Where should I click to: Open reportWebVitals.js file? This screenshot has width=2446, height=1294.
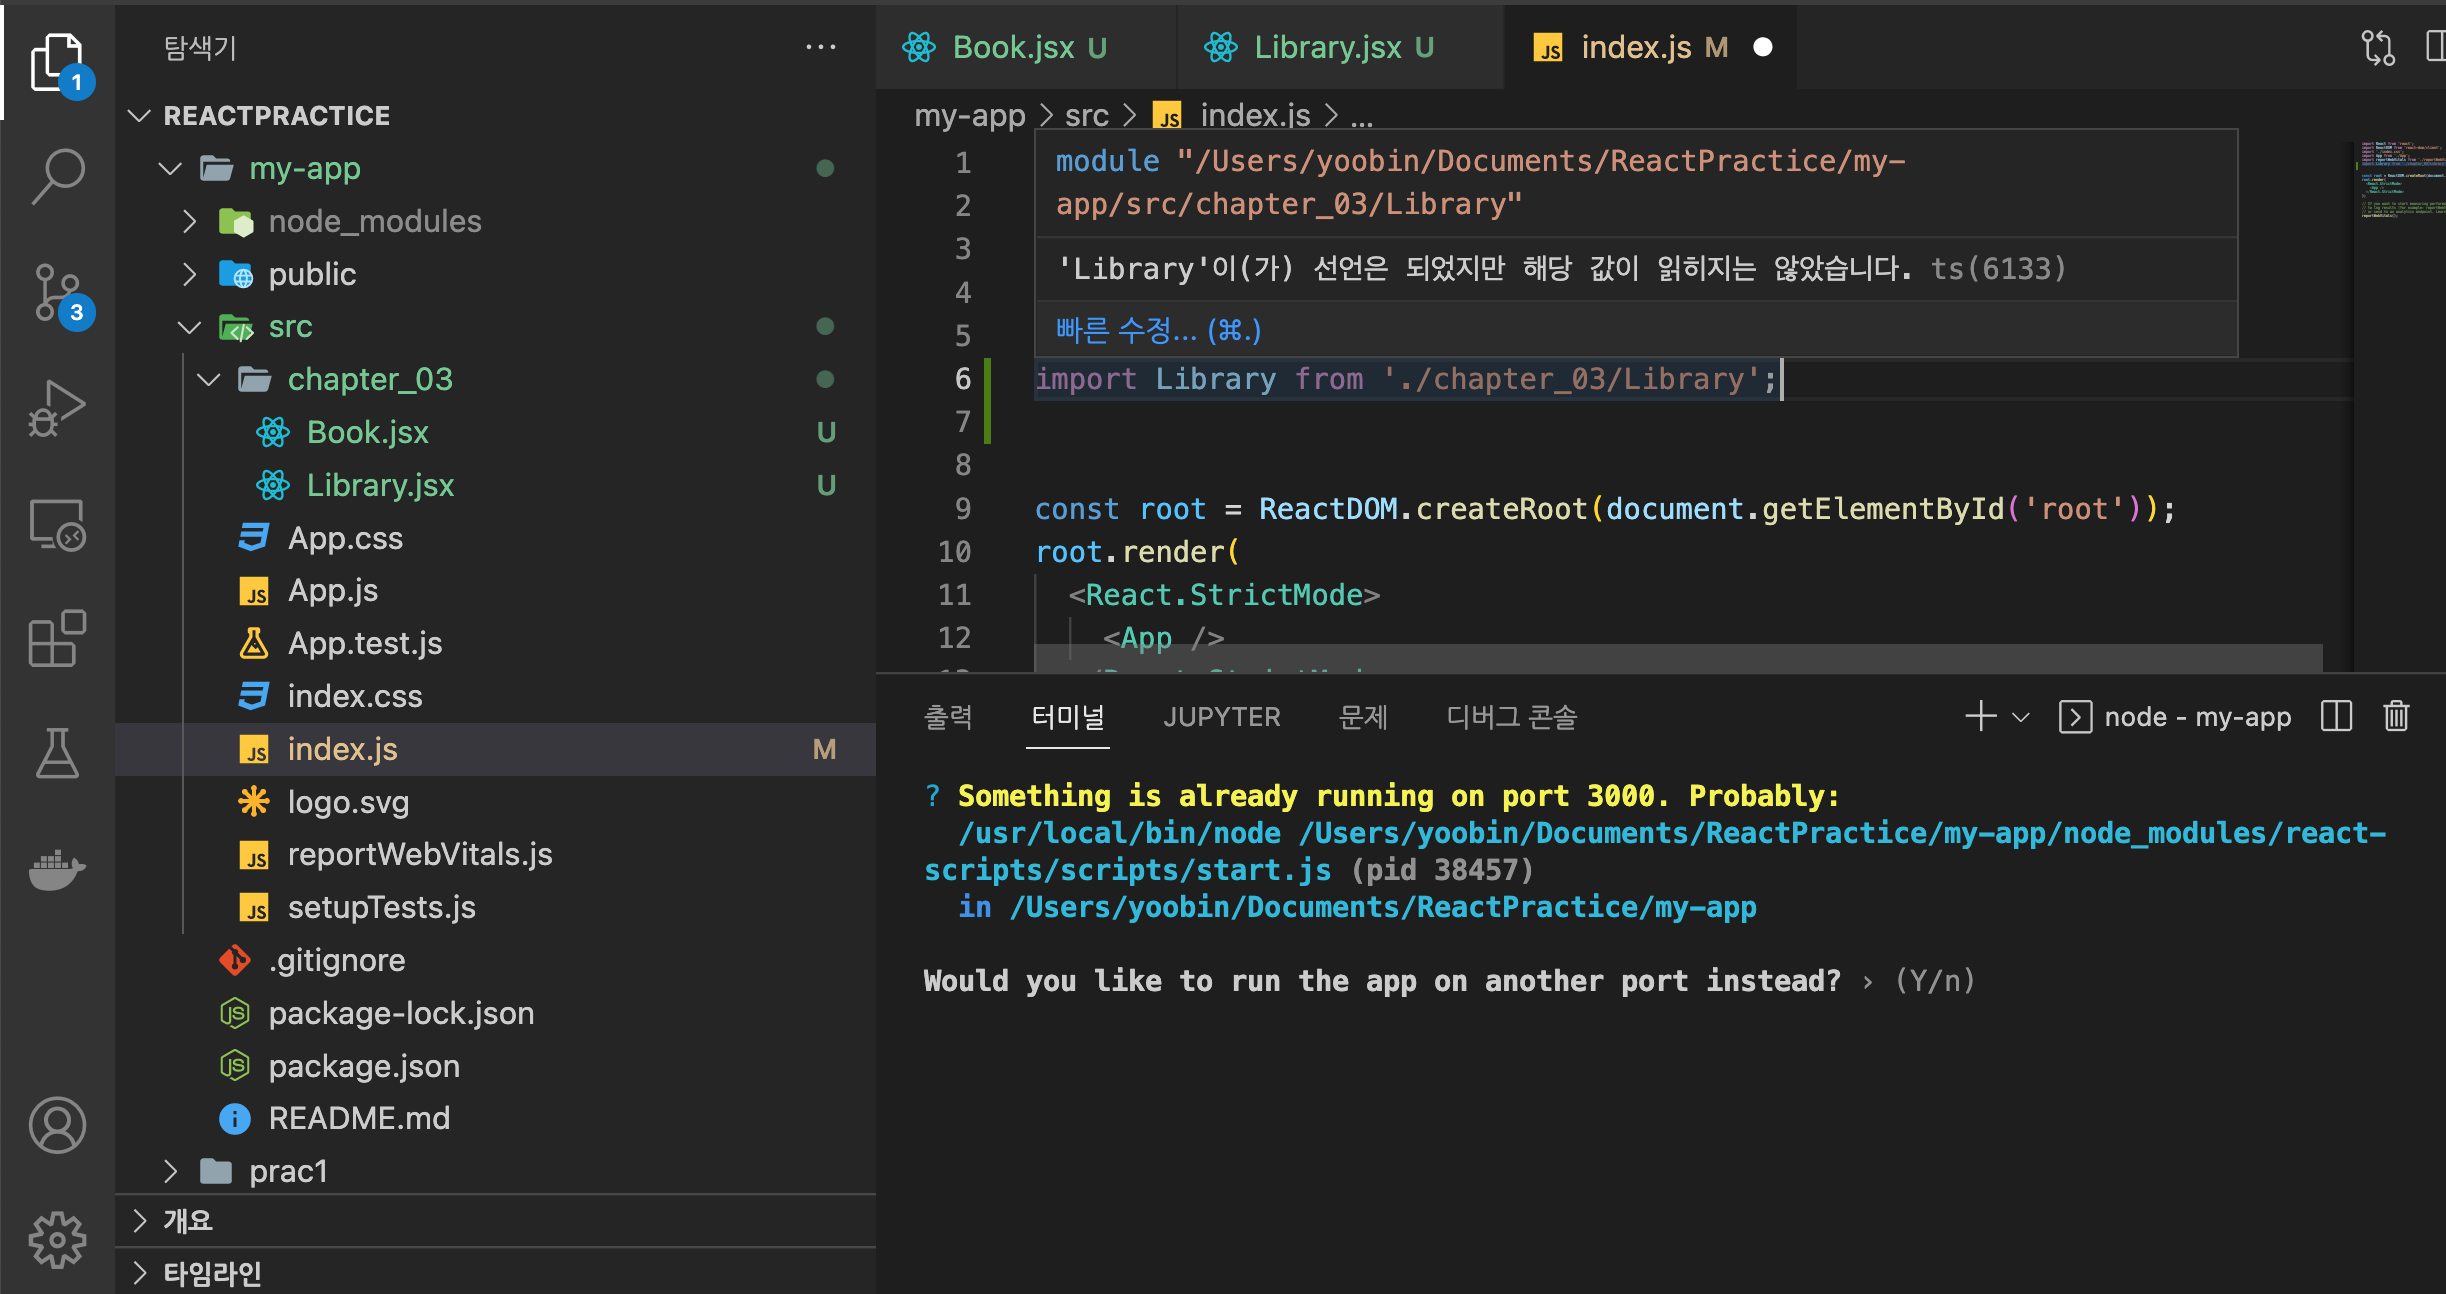point(495,854)
